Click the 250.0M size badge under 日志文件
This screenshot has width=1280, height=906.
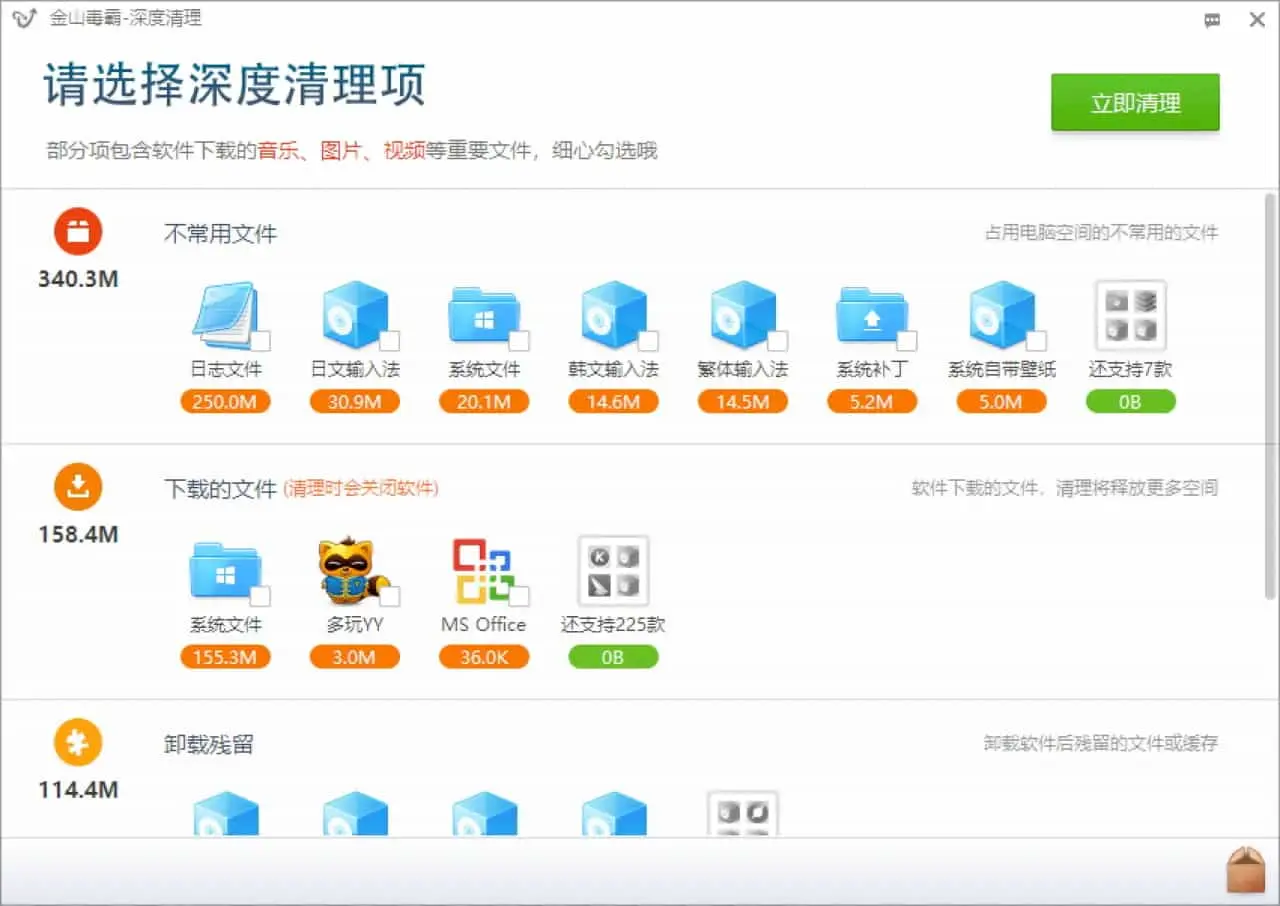[x=225, y=402]
